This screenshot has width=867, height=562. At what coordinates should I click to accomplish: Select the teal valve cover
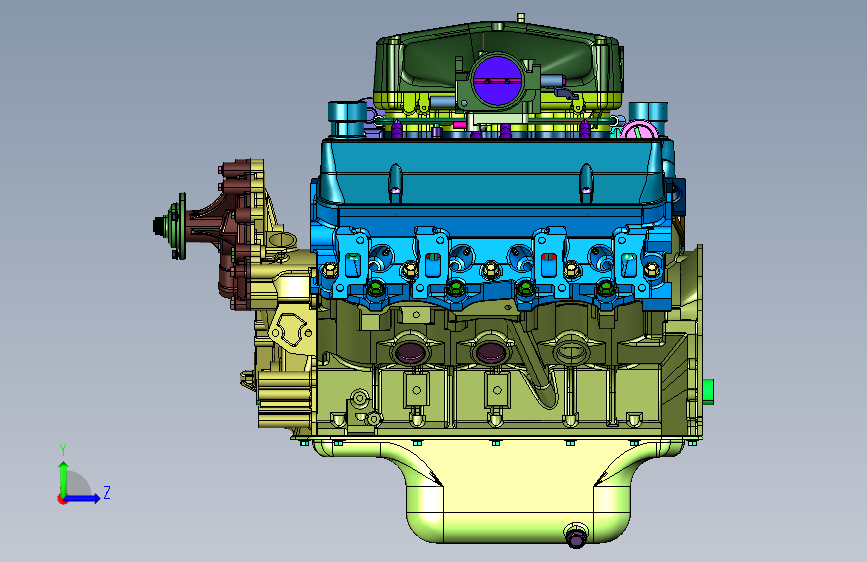click(492, 171)
